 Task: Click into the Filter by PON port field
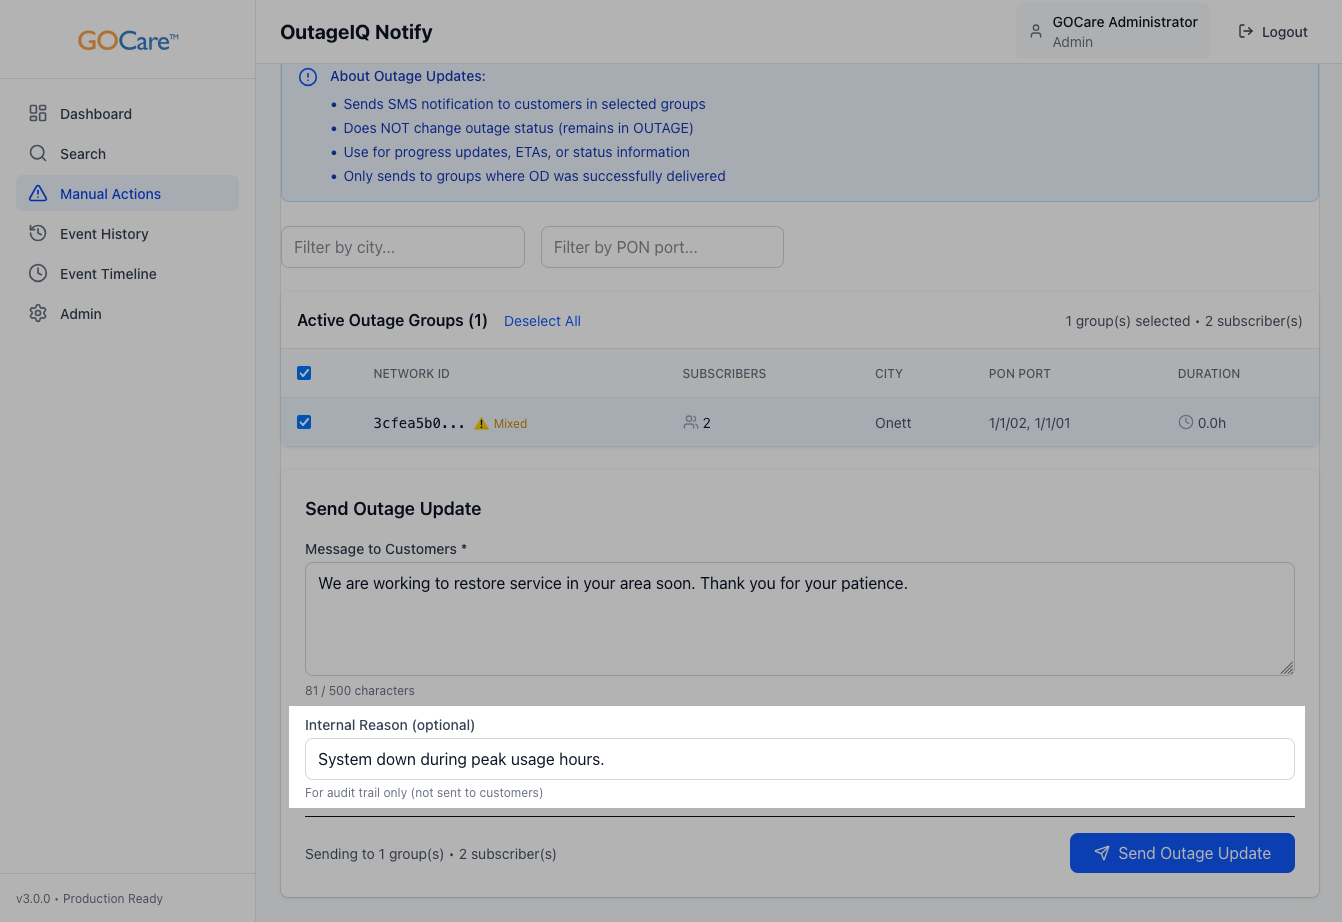662,247
